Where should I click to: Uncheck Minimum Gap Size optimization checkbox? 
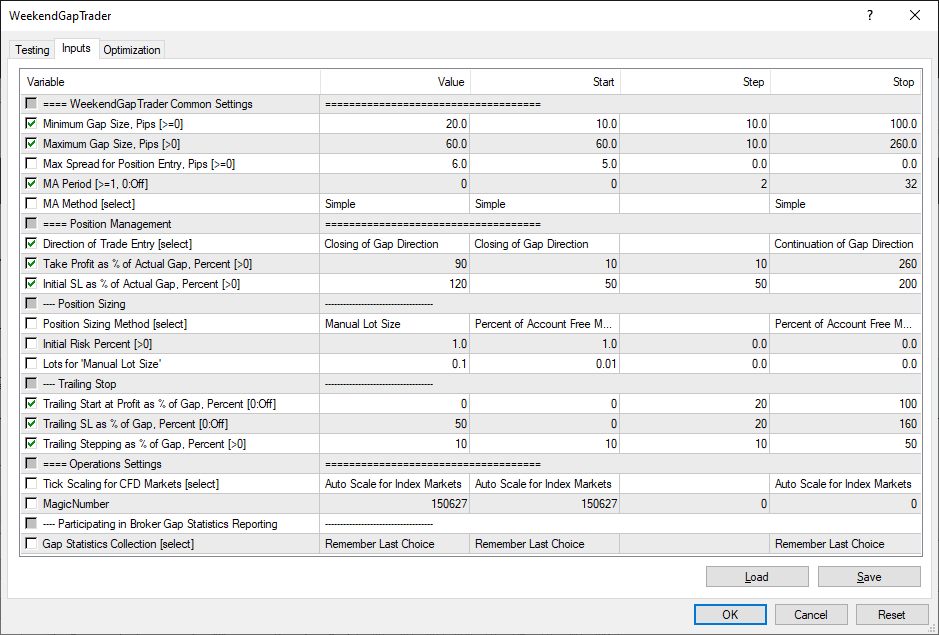point(33,124)
